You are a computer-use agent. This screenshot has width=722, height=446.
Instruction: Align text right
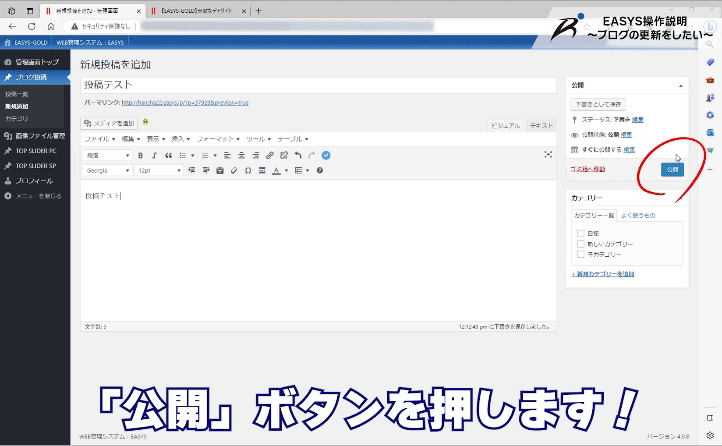click(x=256, y=156)
